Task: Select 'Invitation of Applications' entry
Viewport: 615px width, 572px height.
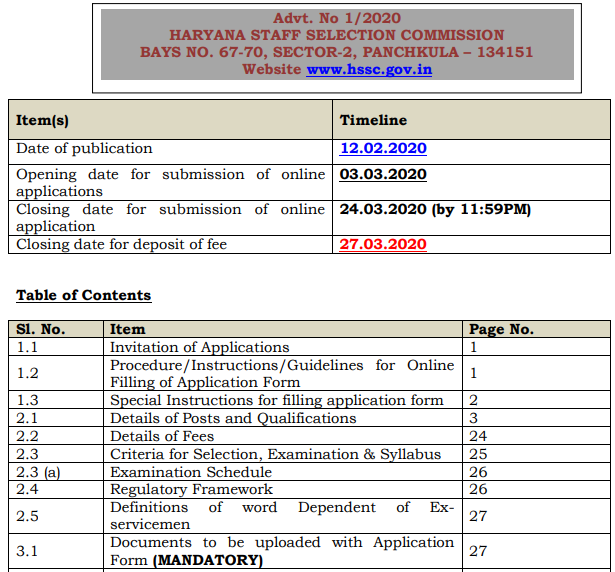Action: click(x=200, y=347)
